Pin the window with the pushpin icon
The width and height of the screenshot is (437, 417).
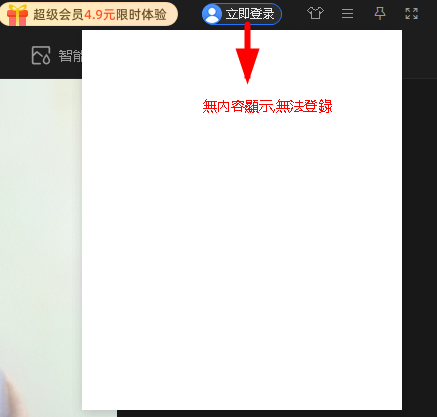(x=380, y=13)
